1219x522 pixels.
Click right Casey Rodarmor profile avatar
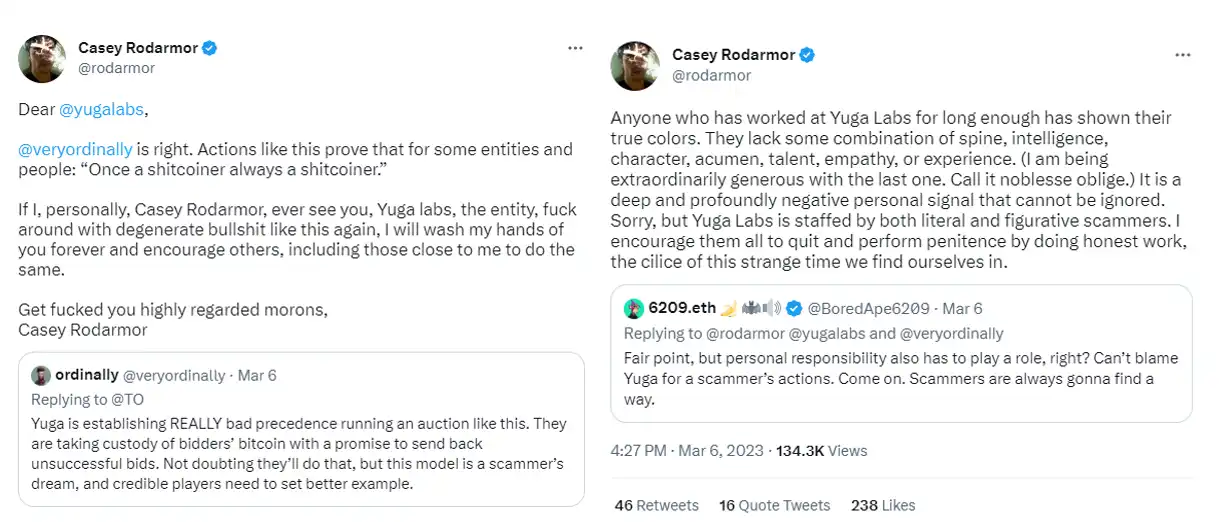click(x=635, y=65)
